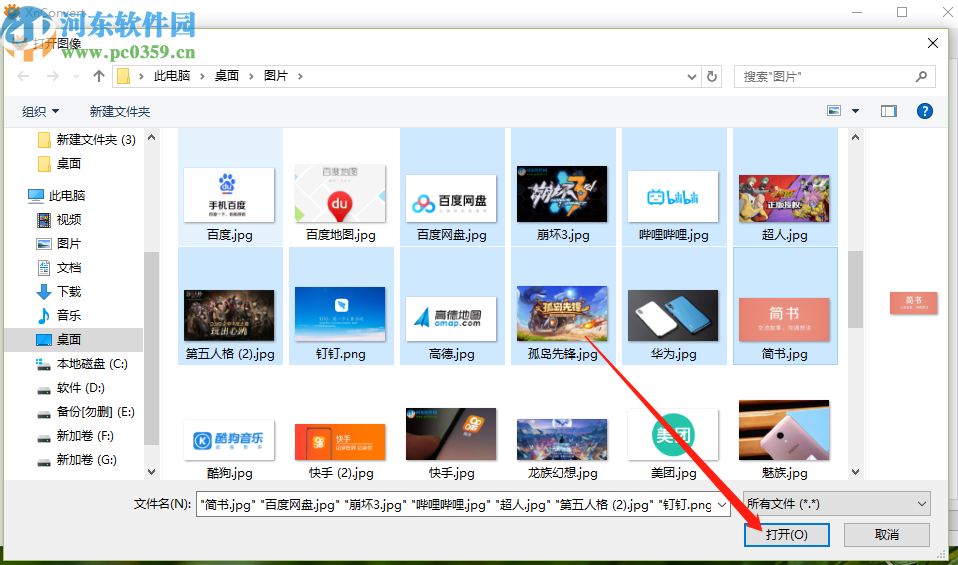This screenshot has height=565, width=958.
Task: Open recent locations dropdown near navigation arrows
Action: click(76, 76)
